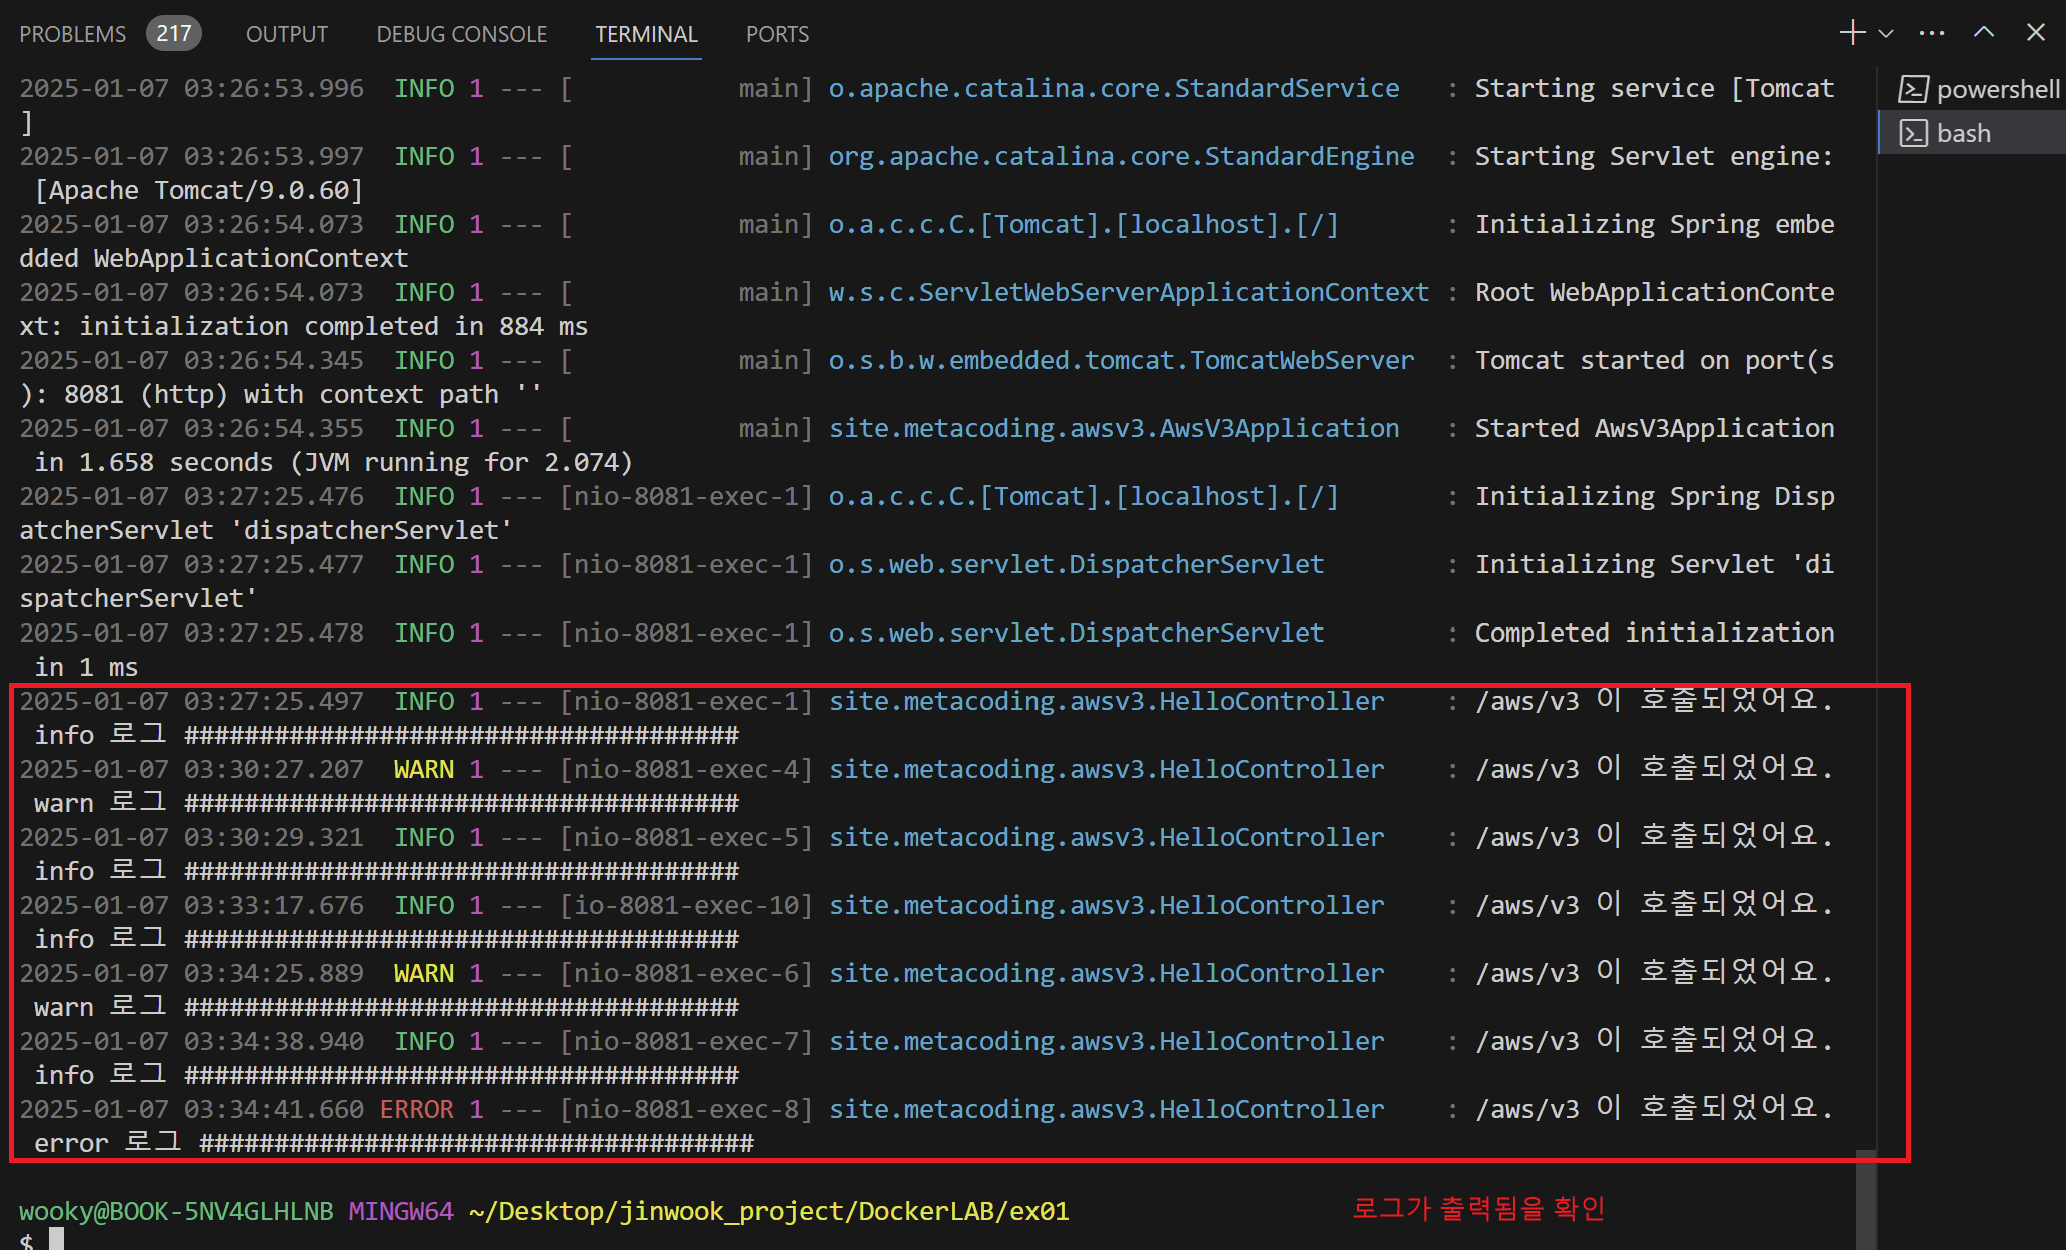This screenshot has width=2066, height=1250.
Task: Open the panel more actions ellipsis
Action: [1932, 33]
